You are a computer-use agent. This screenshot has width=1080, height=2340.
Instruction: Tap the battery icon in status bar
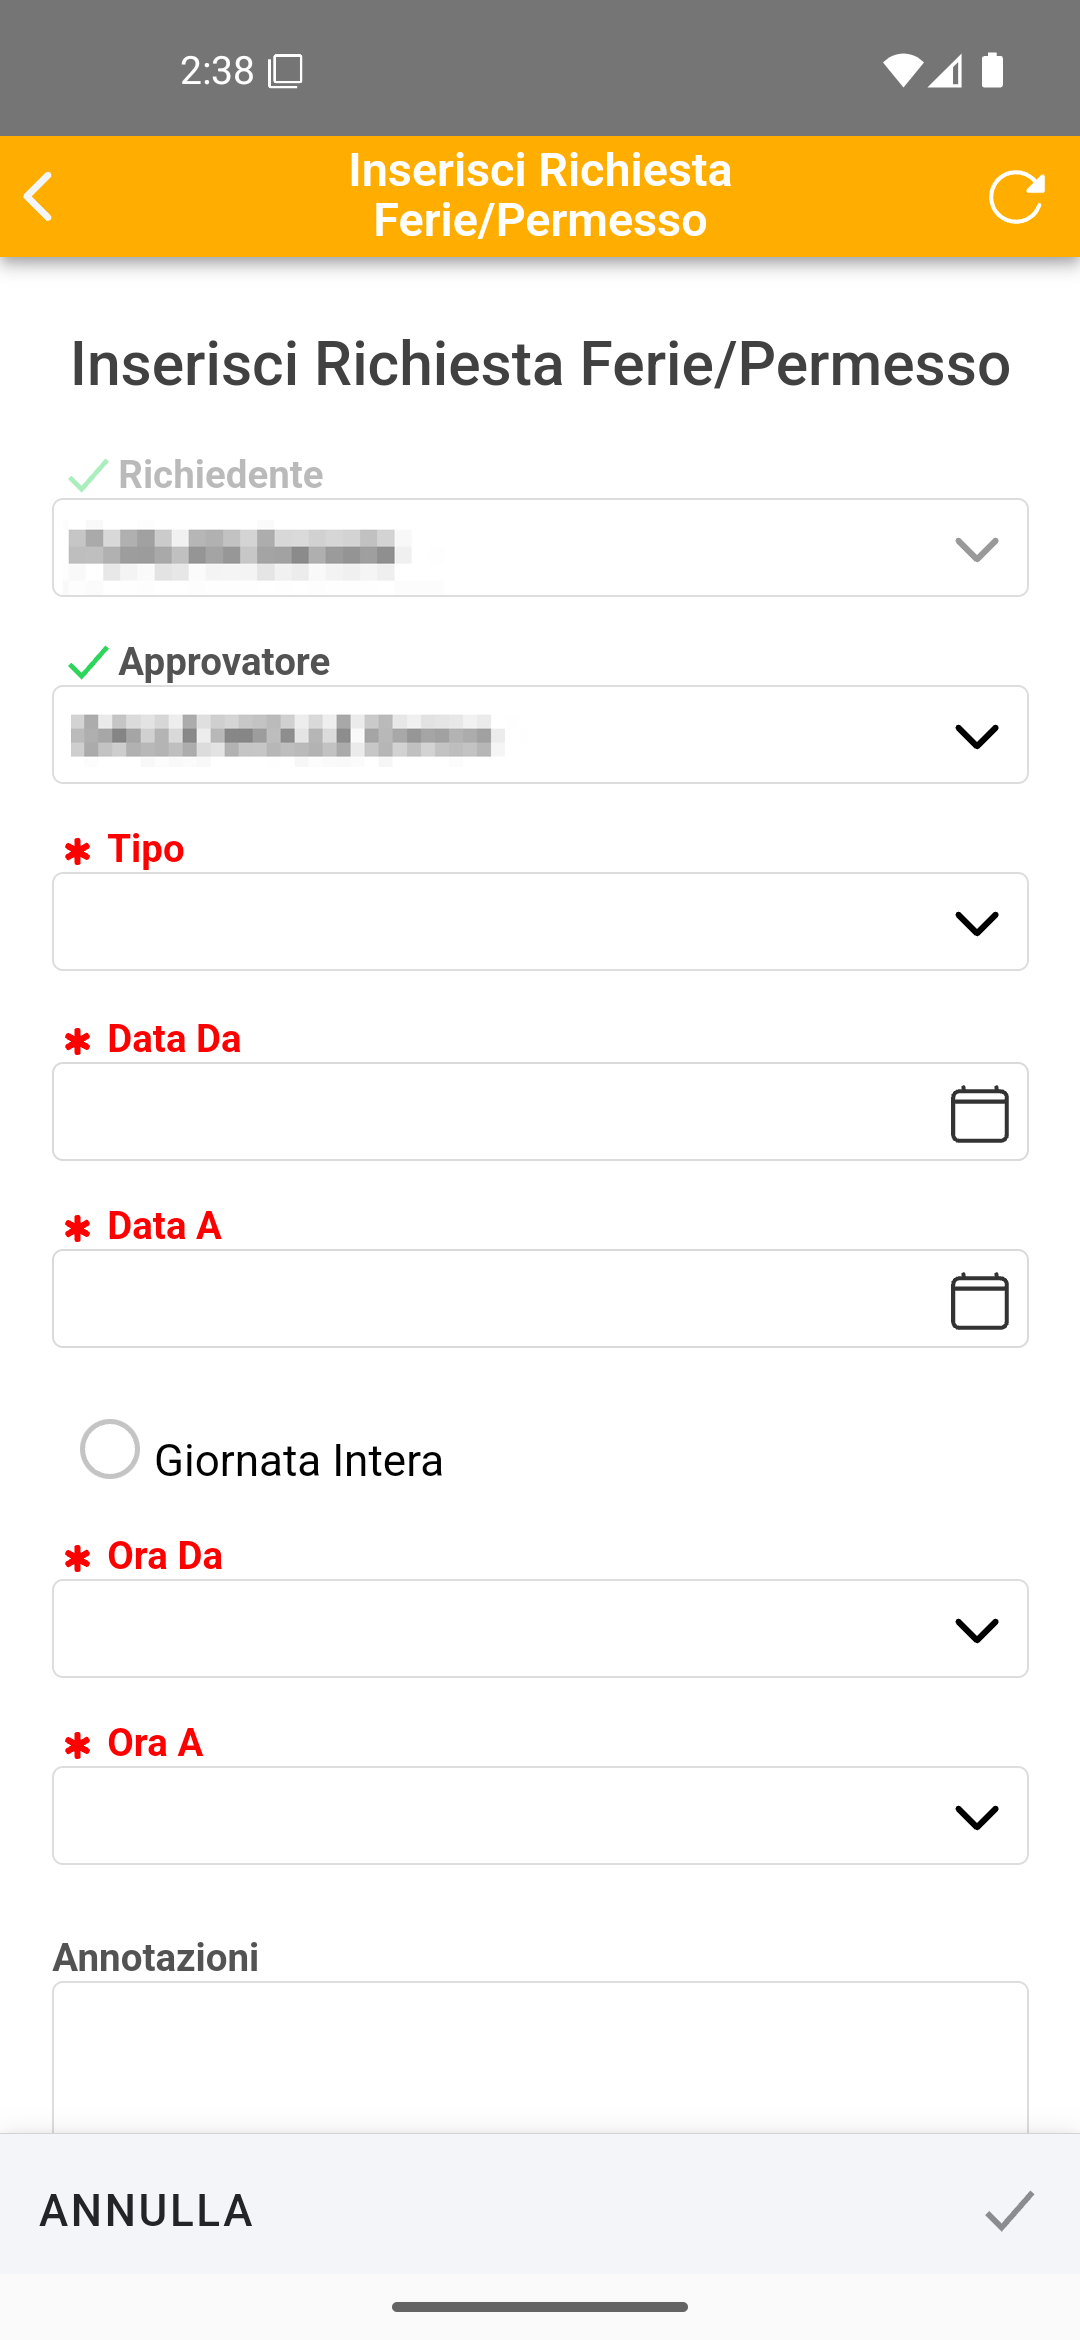click(x=992, y=70)
